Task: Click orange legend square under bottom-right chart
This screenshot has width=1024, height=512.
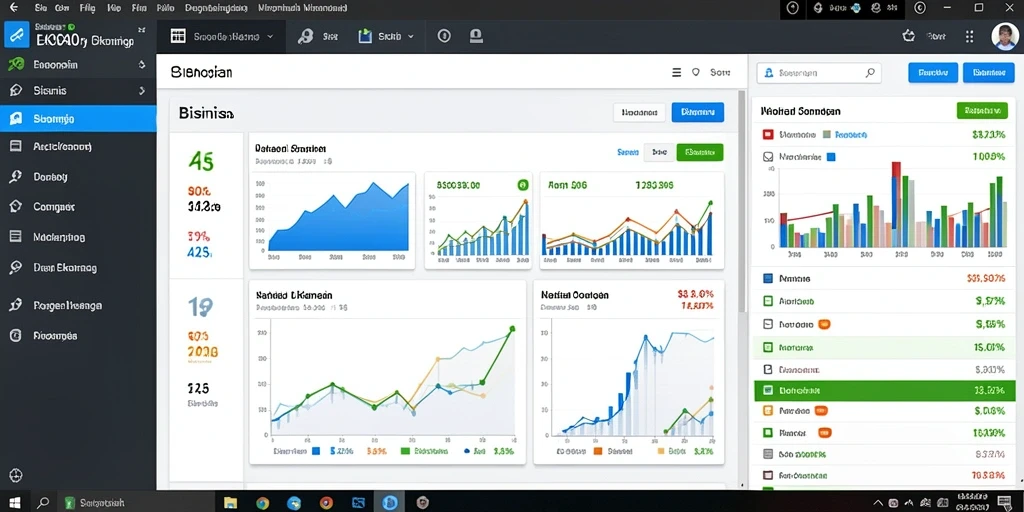Action: [x=598, y=451]
